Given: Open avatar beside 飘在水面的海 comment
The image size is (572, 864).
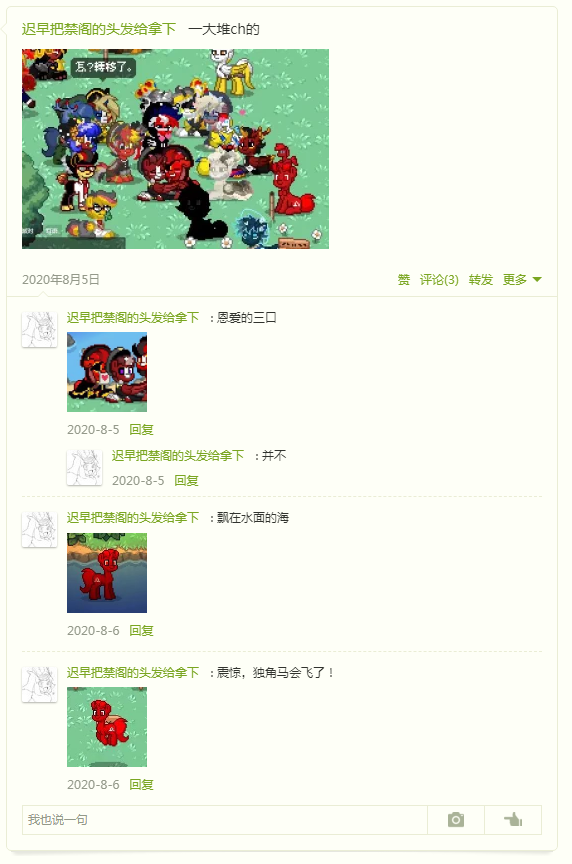Looking at the screenshot, I should 39,530.
